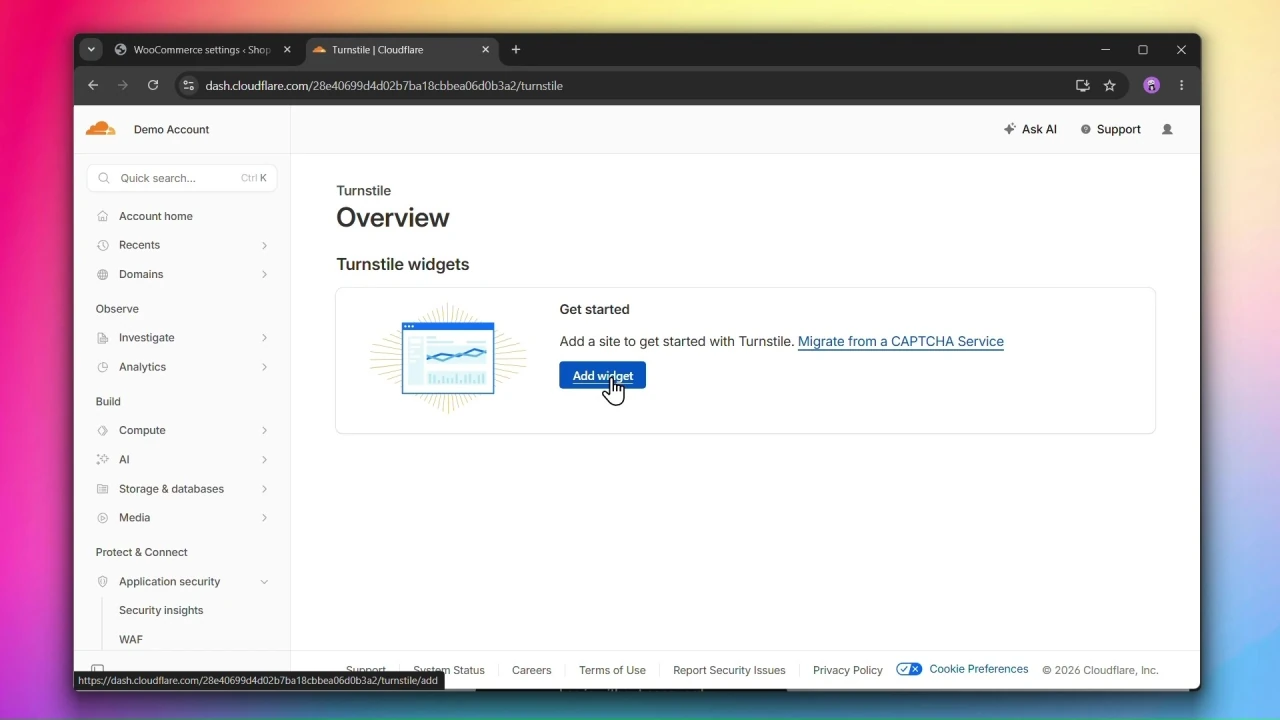The image size is (1280, 720).
Task: Expand the Domains chevron
Action: pyautogui.click(x=264, y=274)
